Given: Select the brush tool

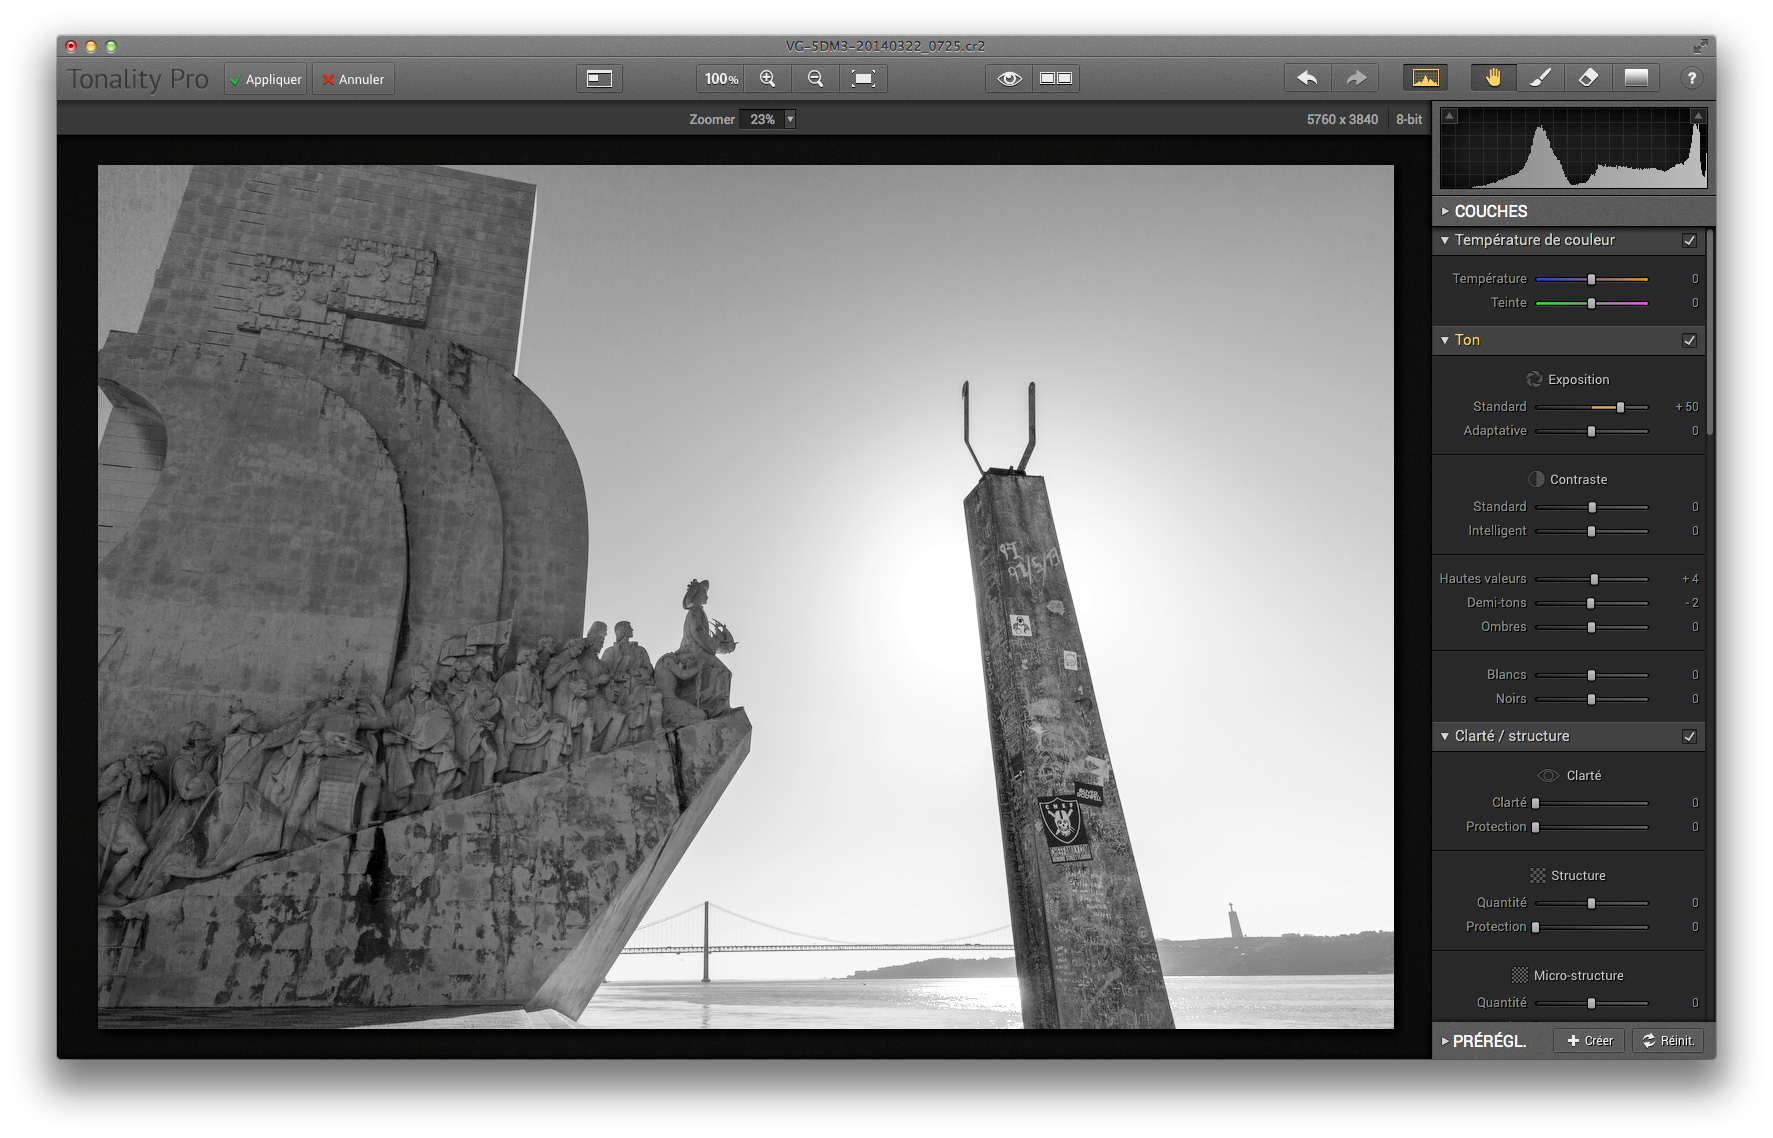Looking at the screenshot, I should 1540,78.
